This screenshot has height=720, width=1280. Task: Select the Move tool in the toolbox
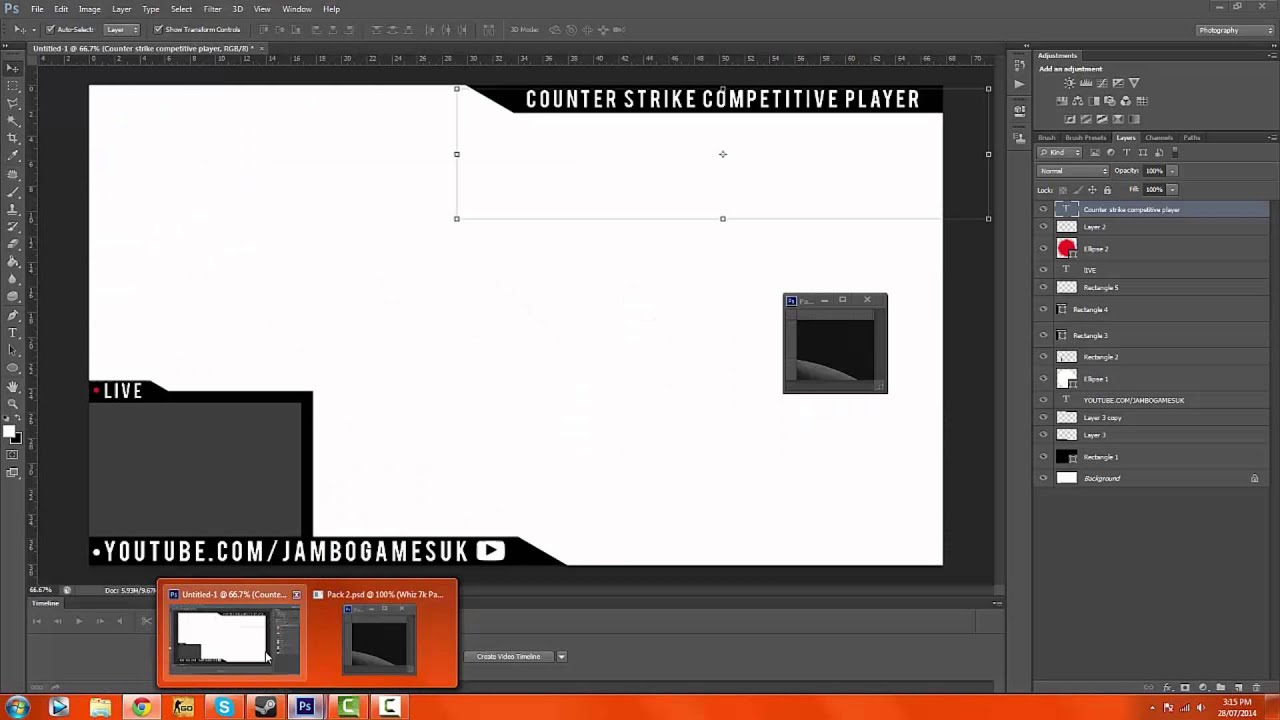click(x=12, y=68)
